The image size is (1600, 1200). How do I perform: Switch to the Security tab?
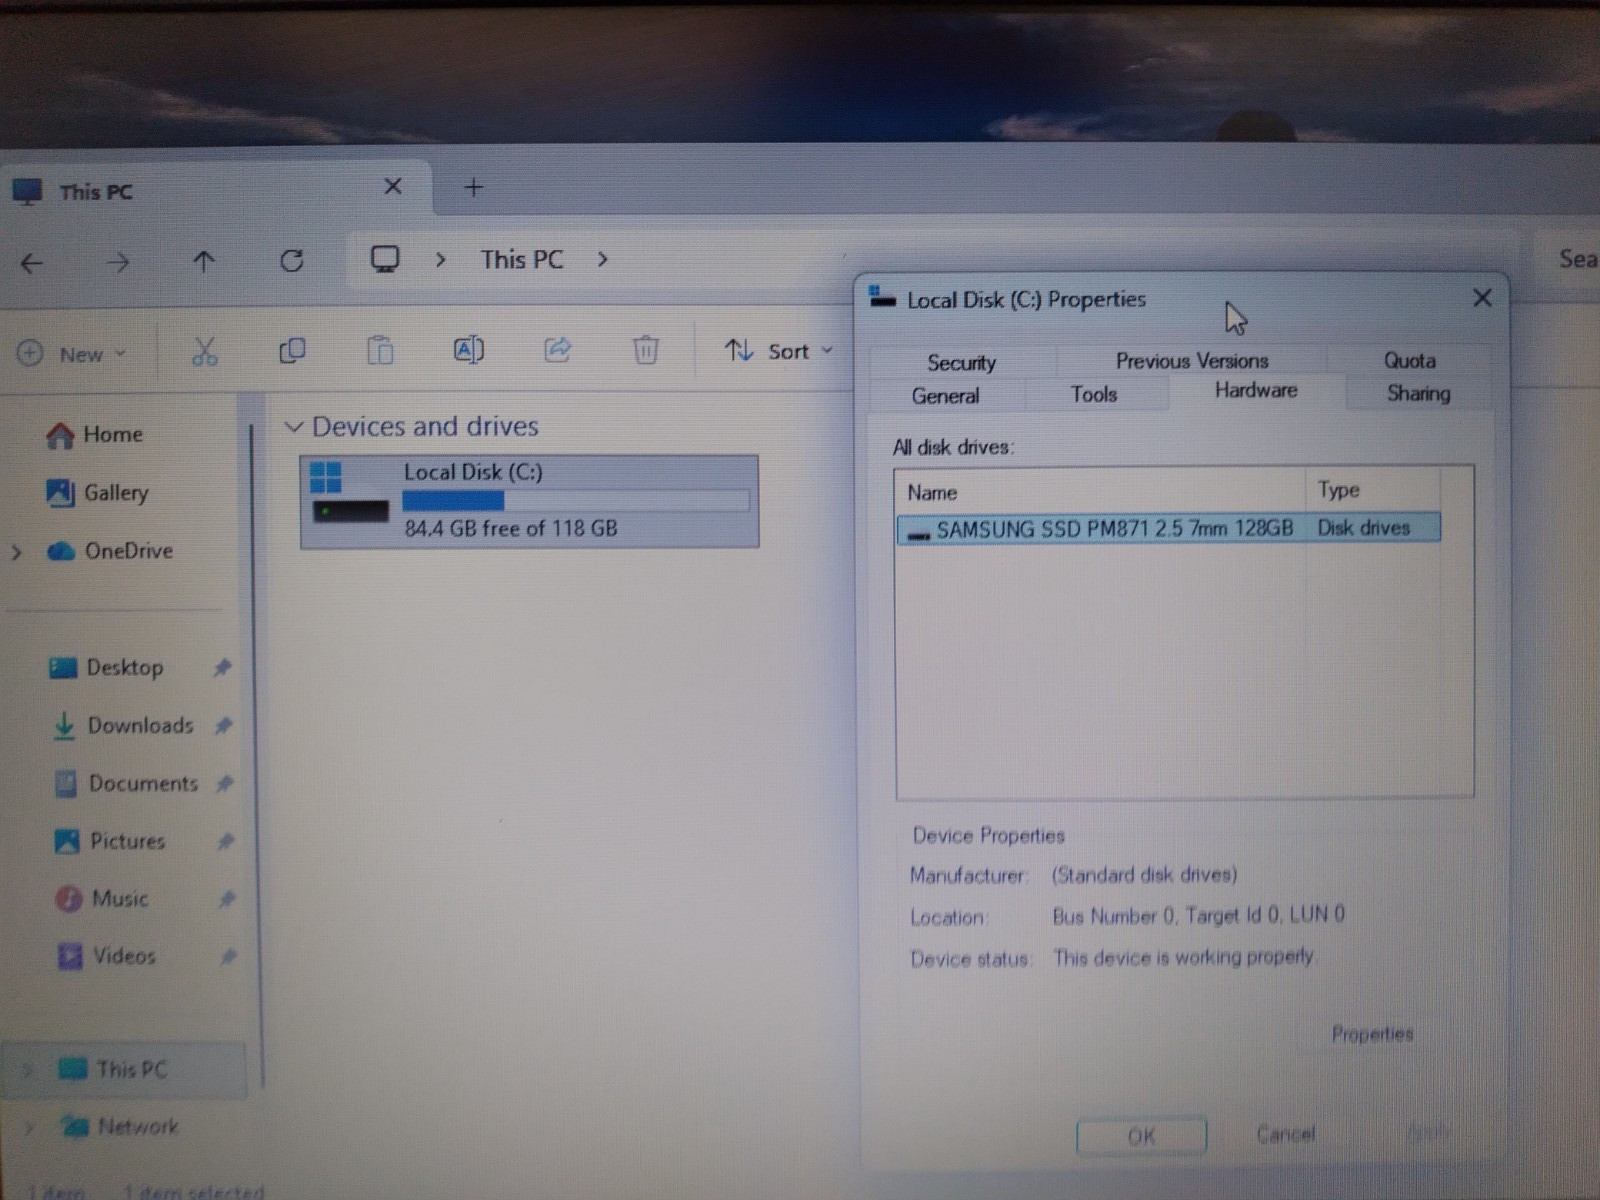click(x=961, y=363)
